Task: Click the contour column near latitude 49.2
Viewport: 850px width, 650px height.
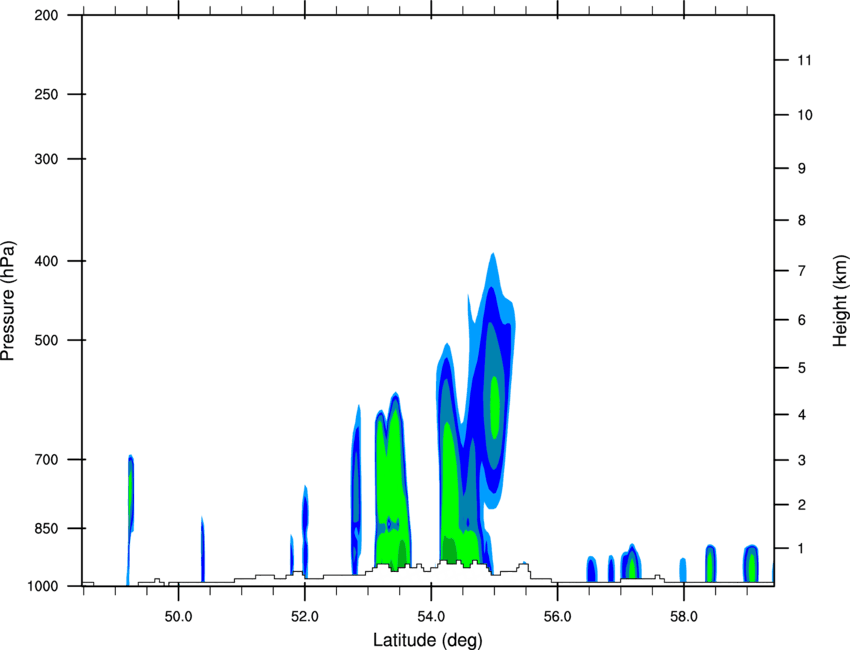Action: click(x=130, y=520)
